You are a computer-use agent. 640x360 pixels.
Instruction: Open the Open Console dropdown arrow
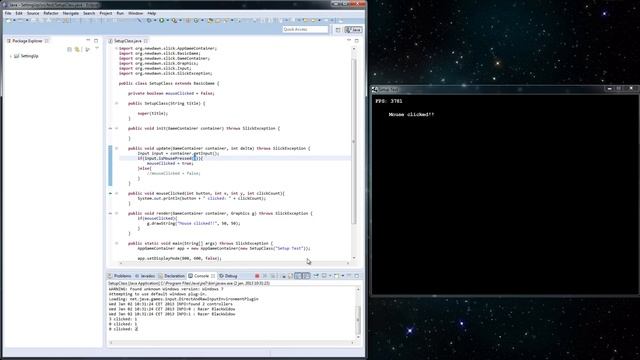[343, 276]
